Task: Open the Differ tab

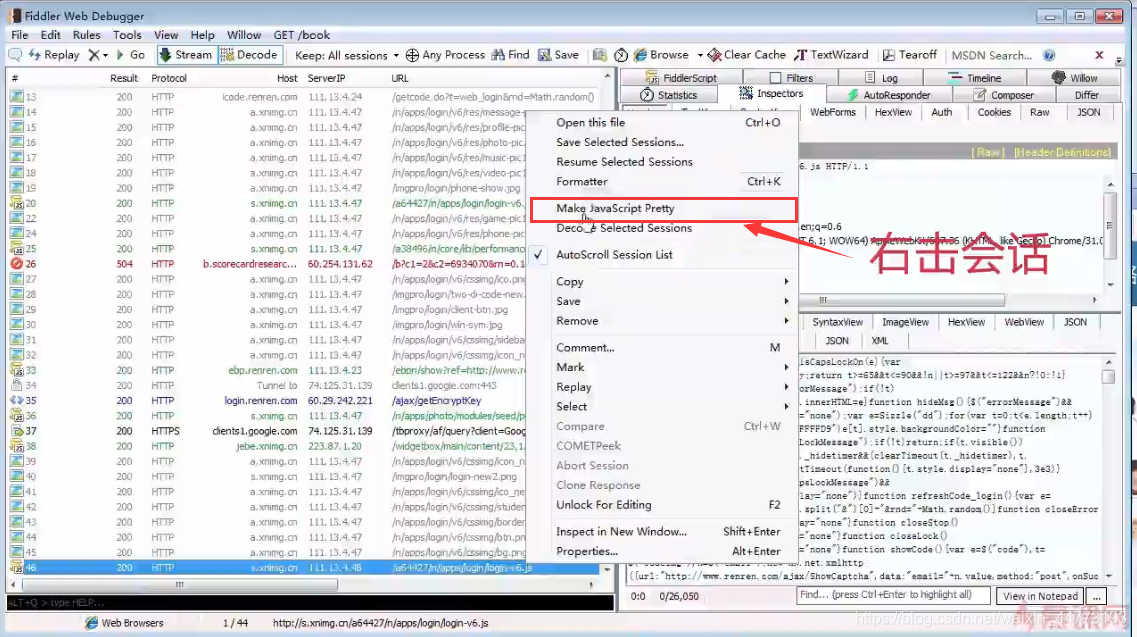Action: (1086, 95)
